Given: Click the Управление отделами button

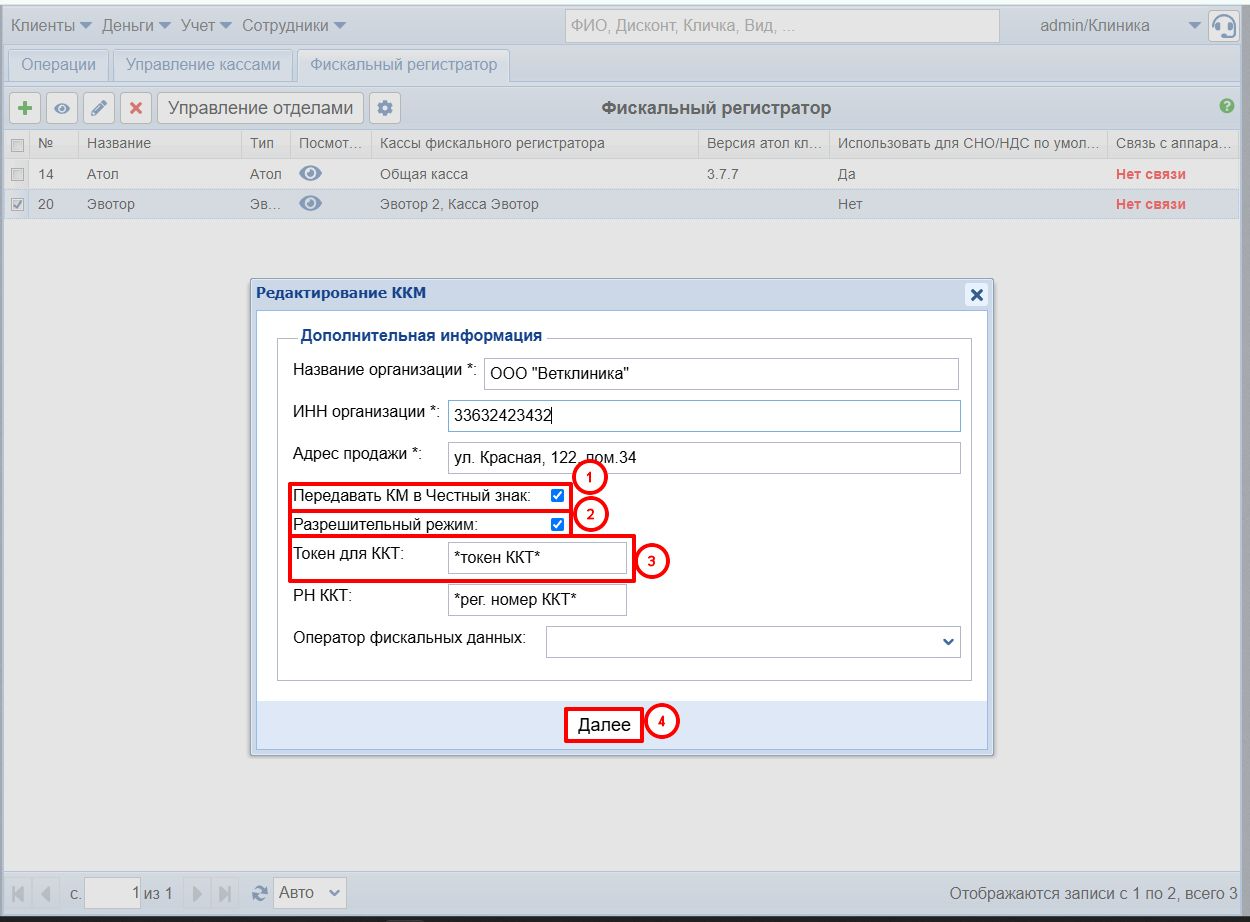Looking at the screenshot, I should click(260, 108).
